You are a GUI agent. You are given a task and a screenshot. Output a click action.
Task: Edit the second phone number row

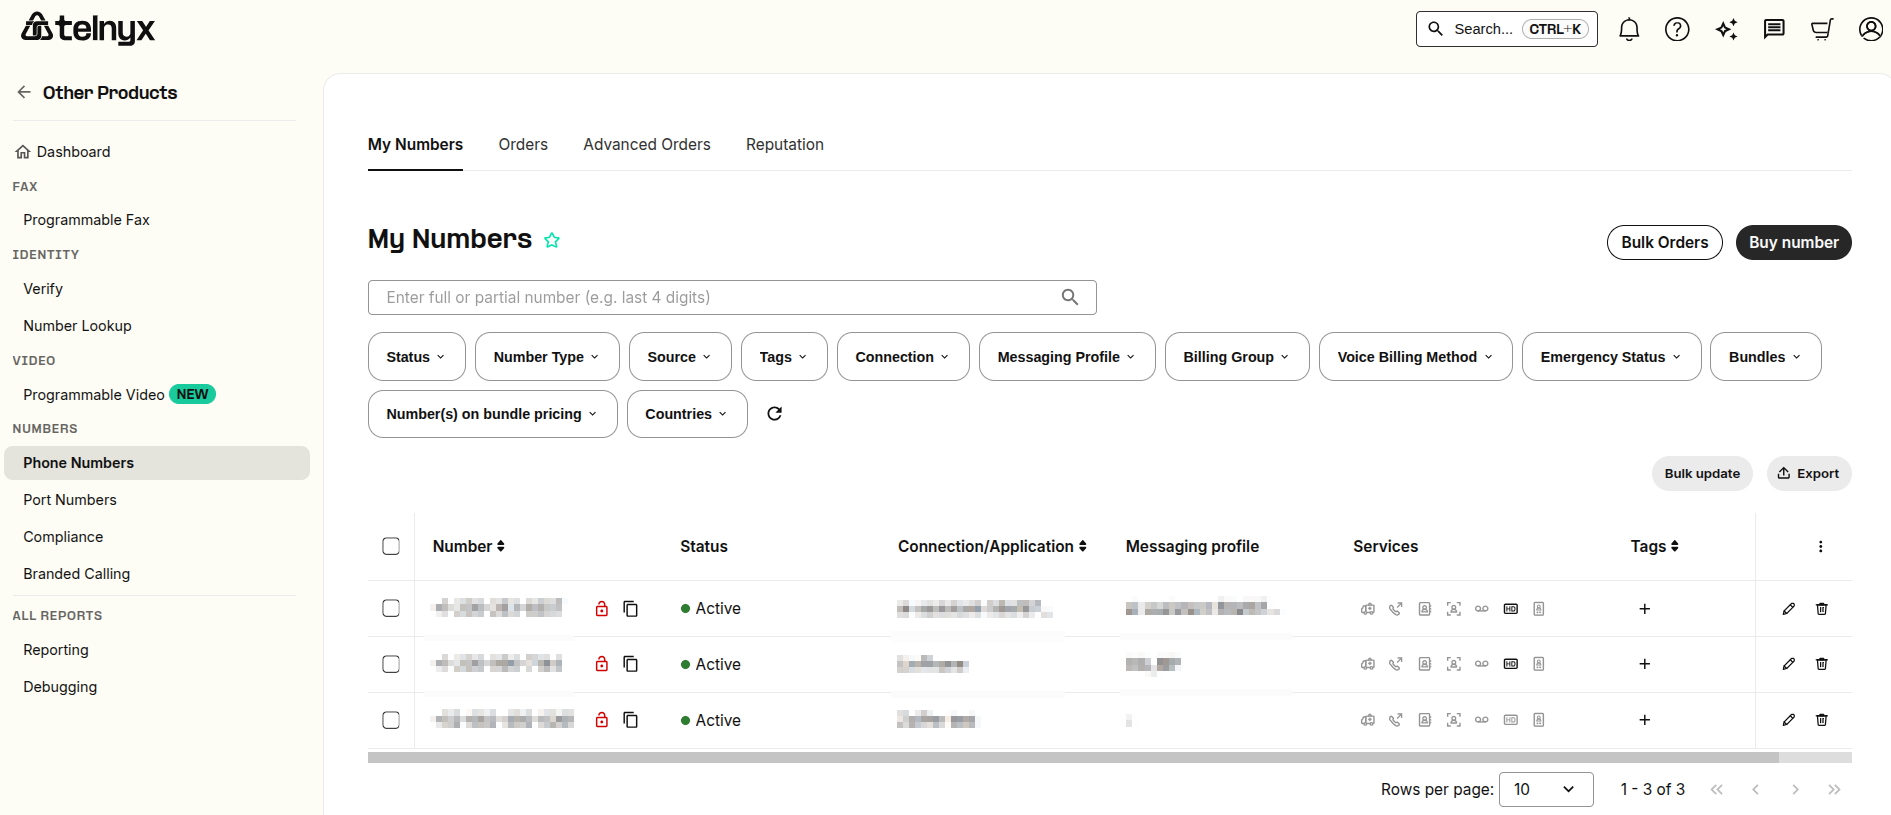[x=1789, y=664]
